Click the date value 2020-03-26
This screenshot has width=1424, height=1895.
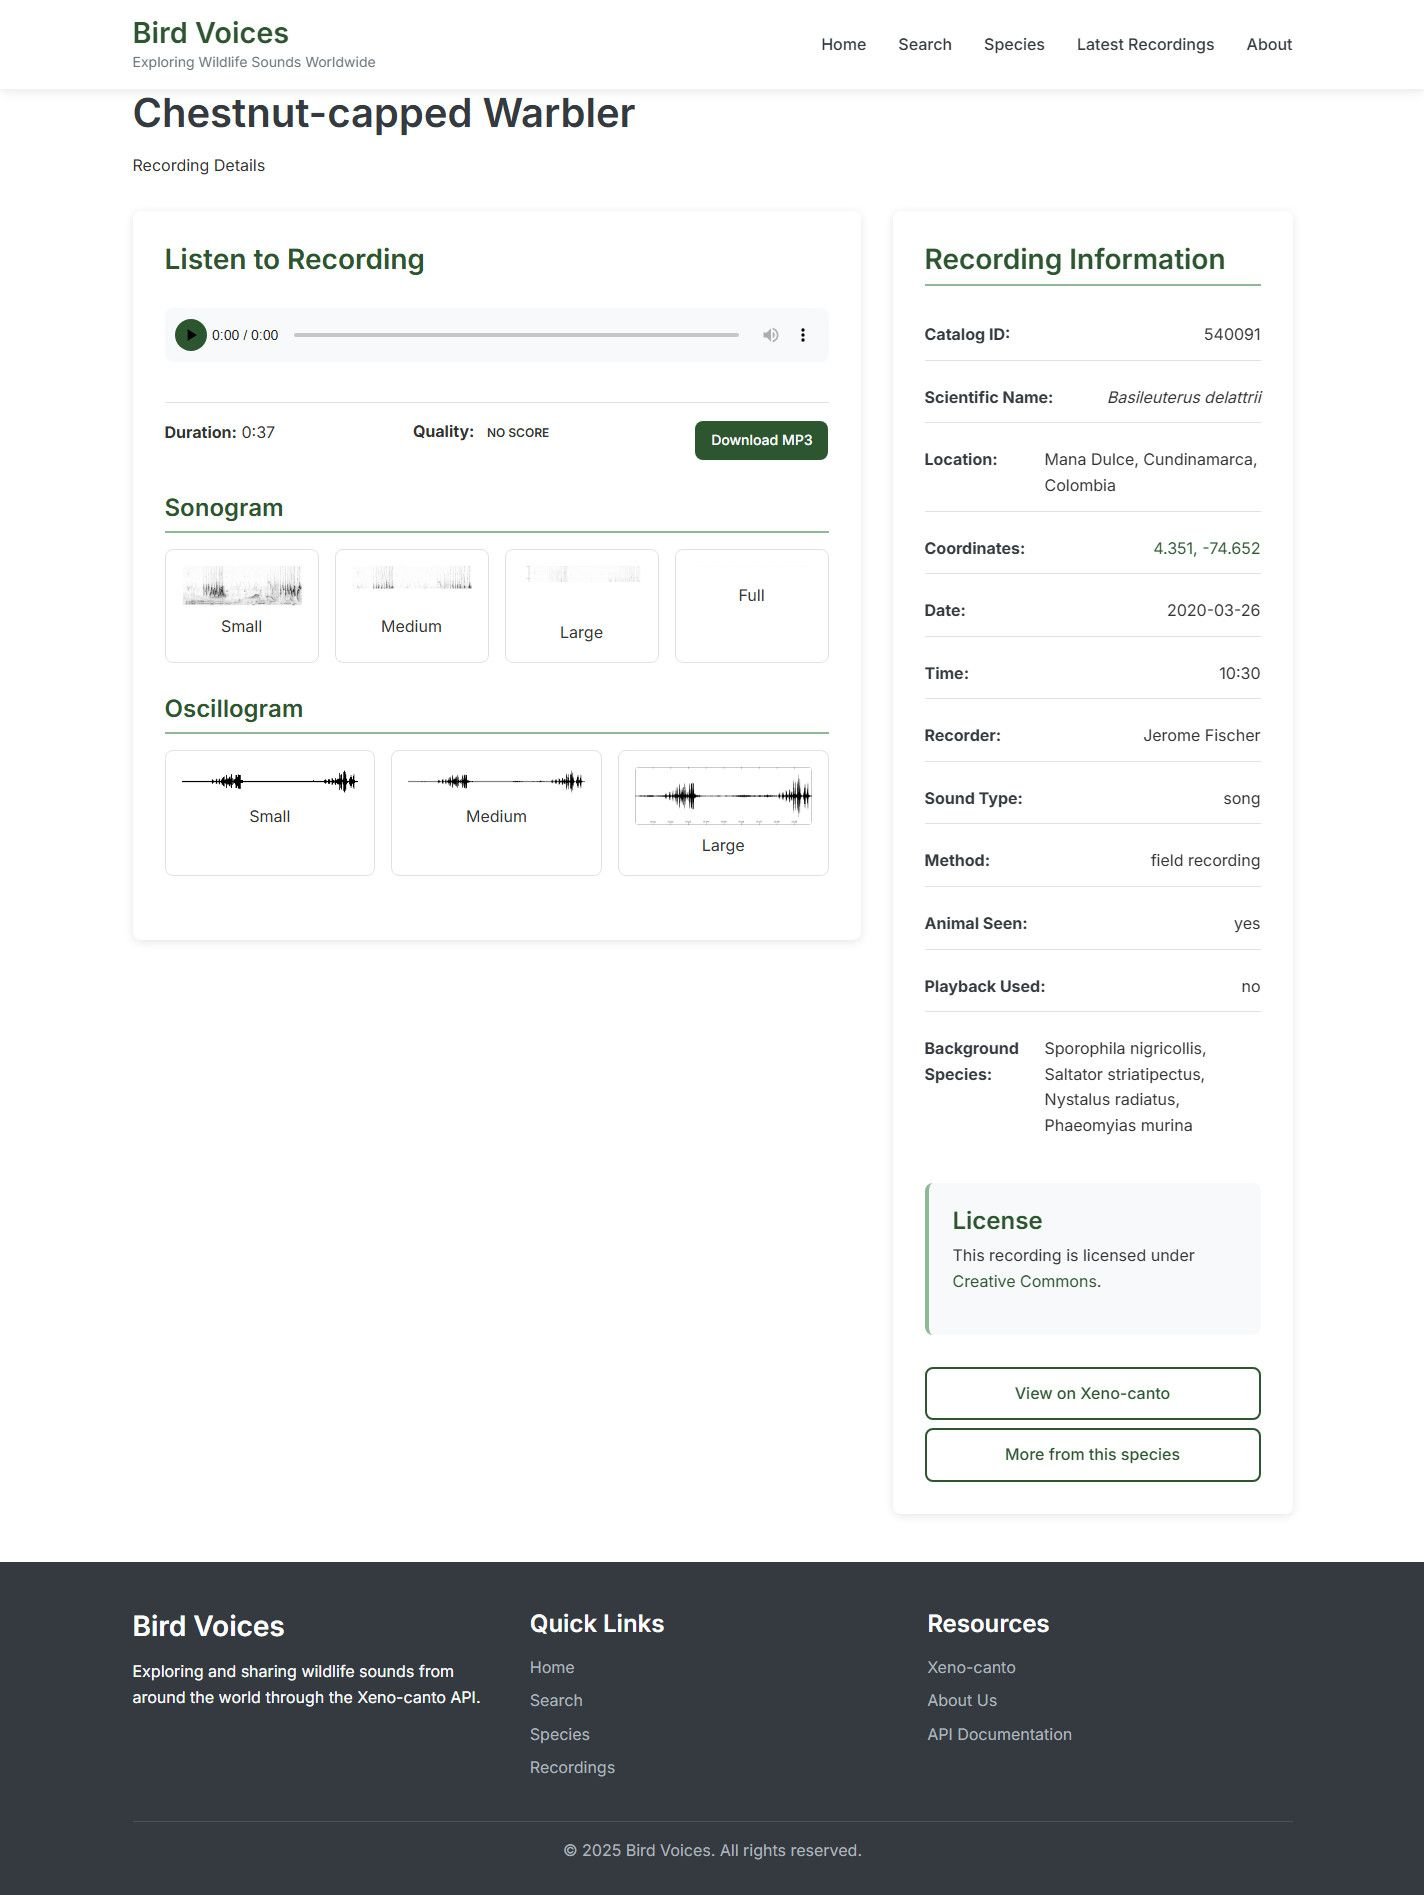tap(1213, 610)
